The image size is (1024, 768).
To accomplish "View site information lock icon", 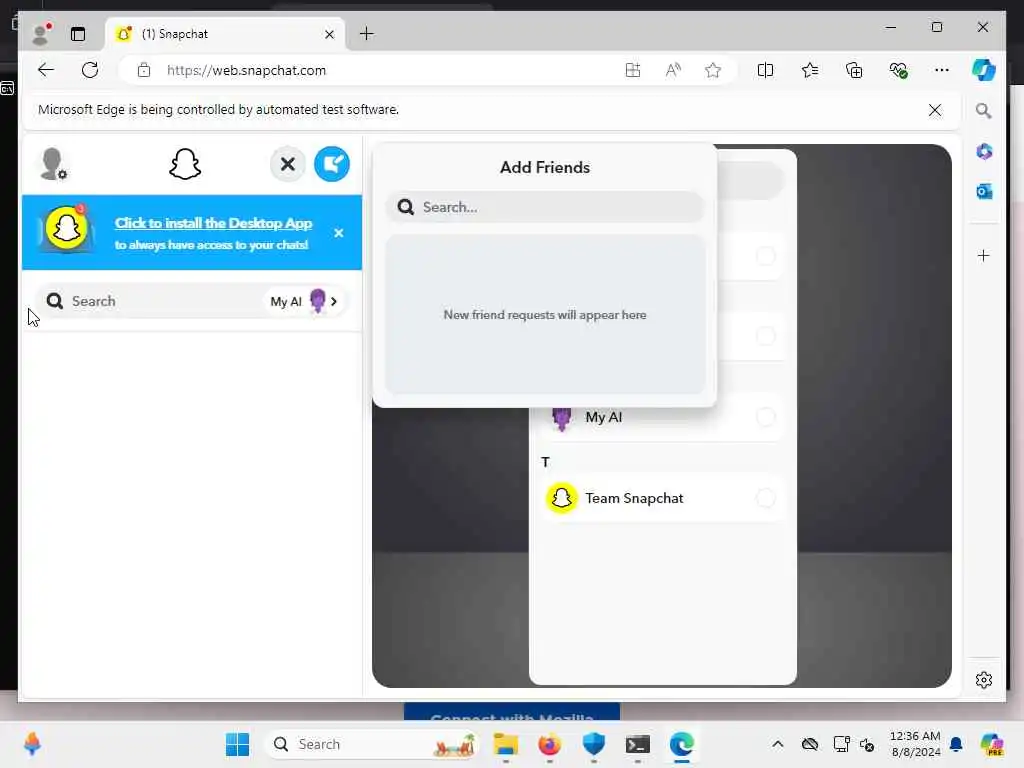I will pos(144,70).
